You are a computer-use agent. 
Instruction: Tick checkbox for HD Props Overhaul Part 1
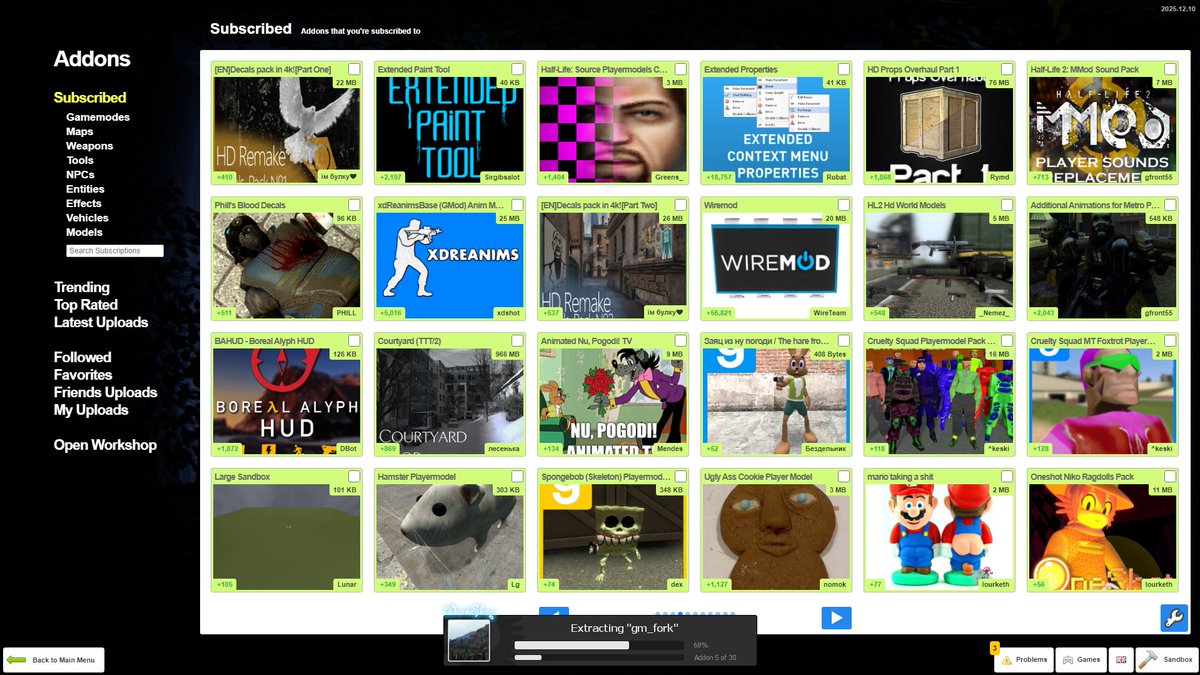click(x=1007, y=69)
